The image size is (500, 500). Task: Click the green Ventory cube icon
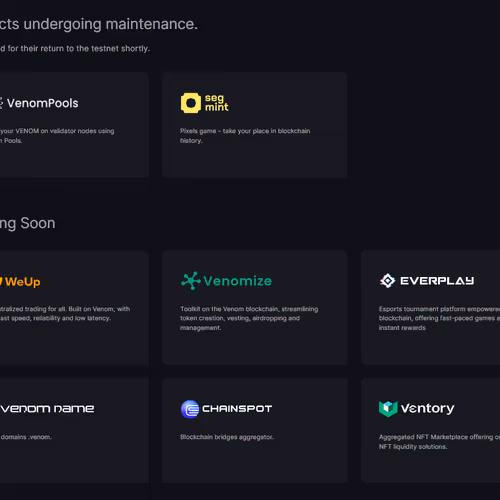(x=388, y=409)
